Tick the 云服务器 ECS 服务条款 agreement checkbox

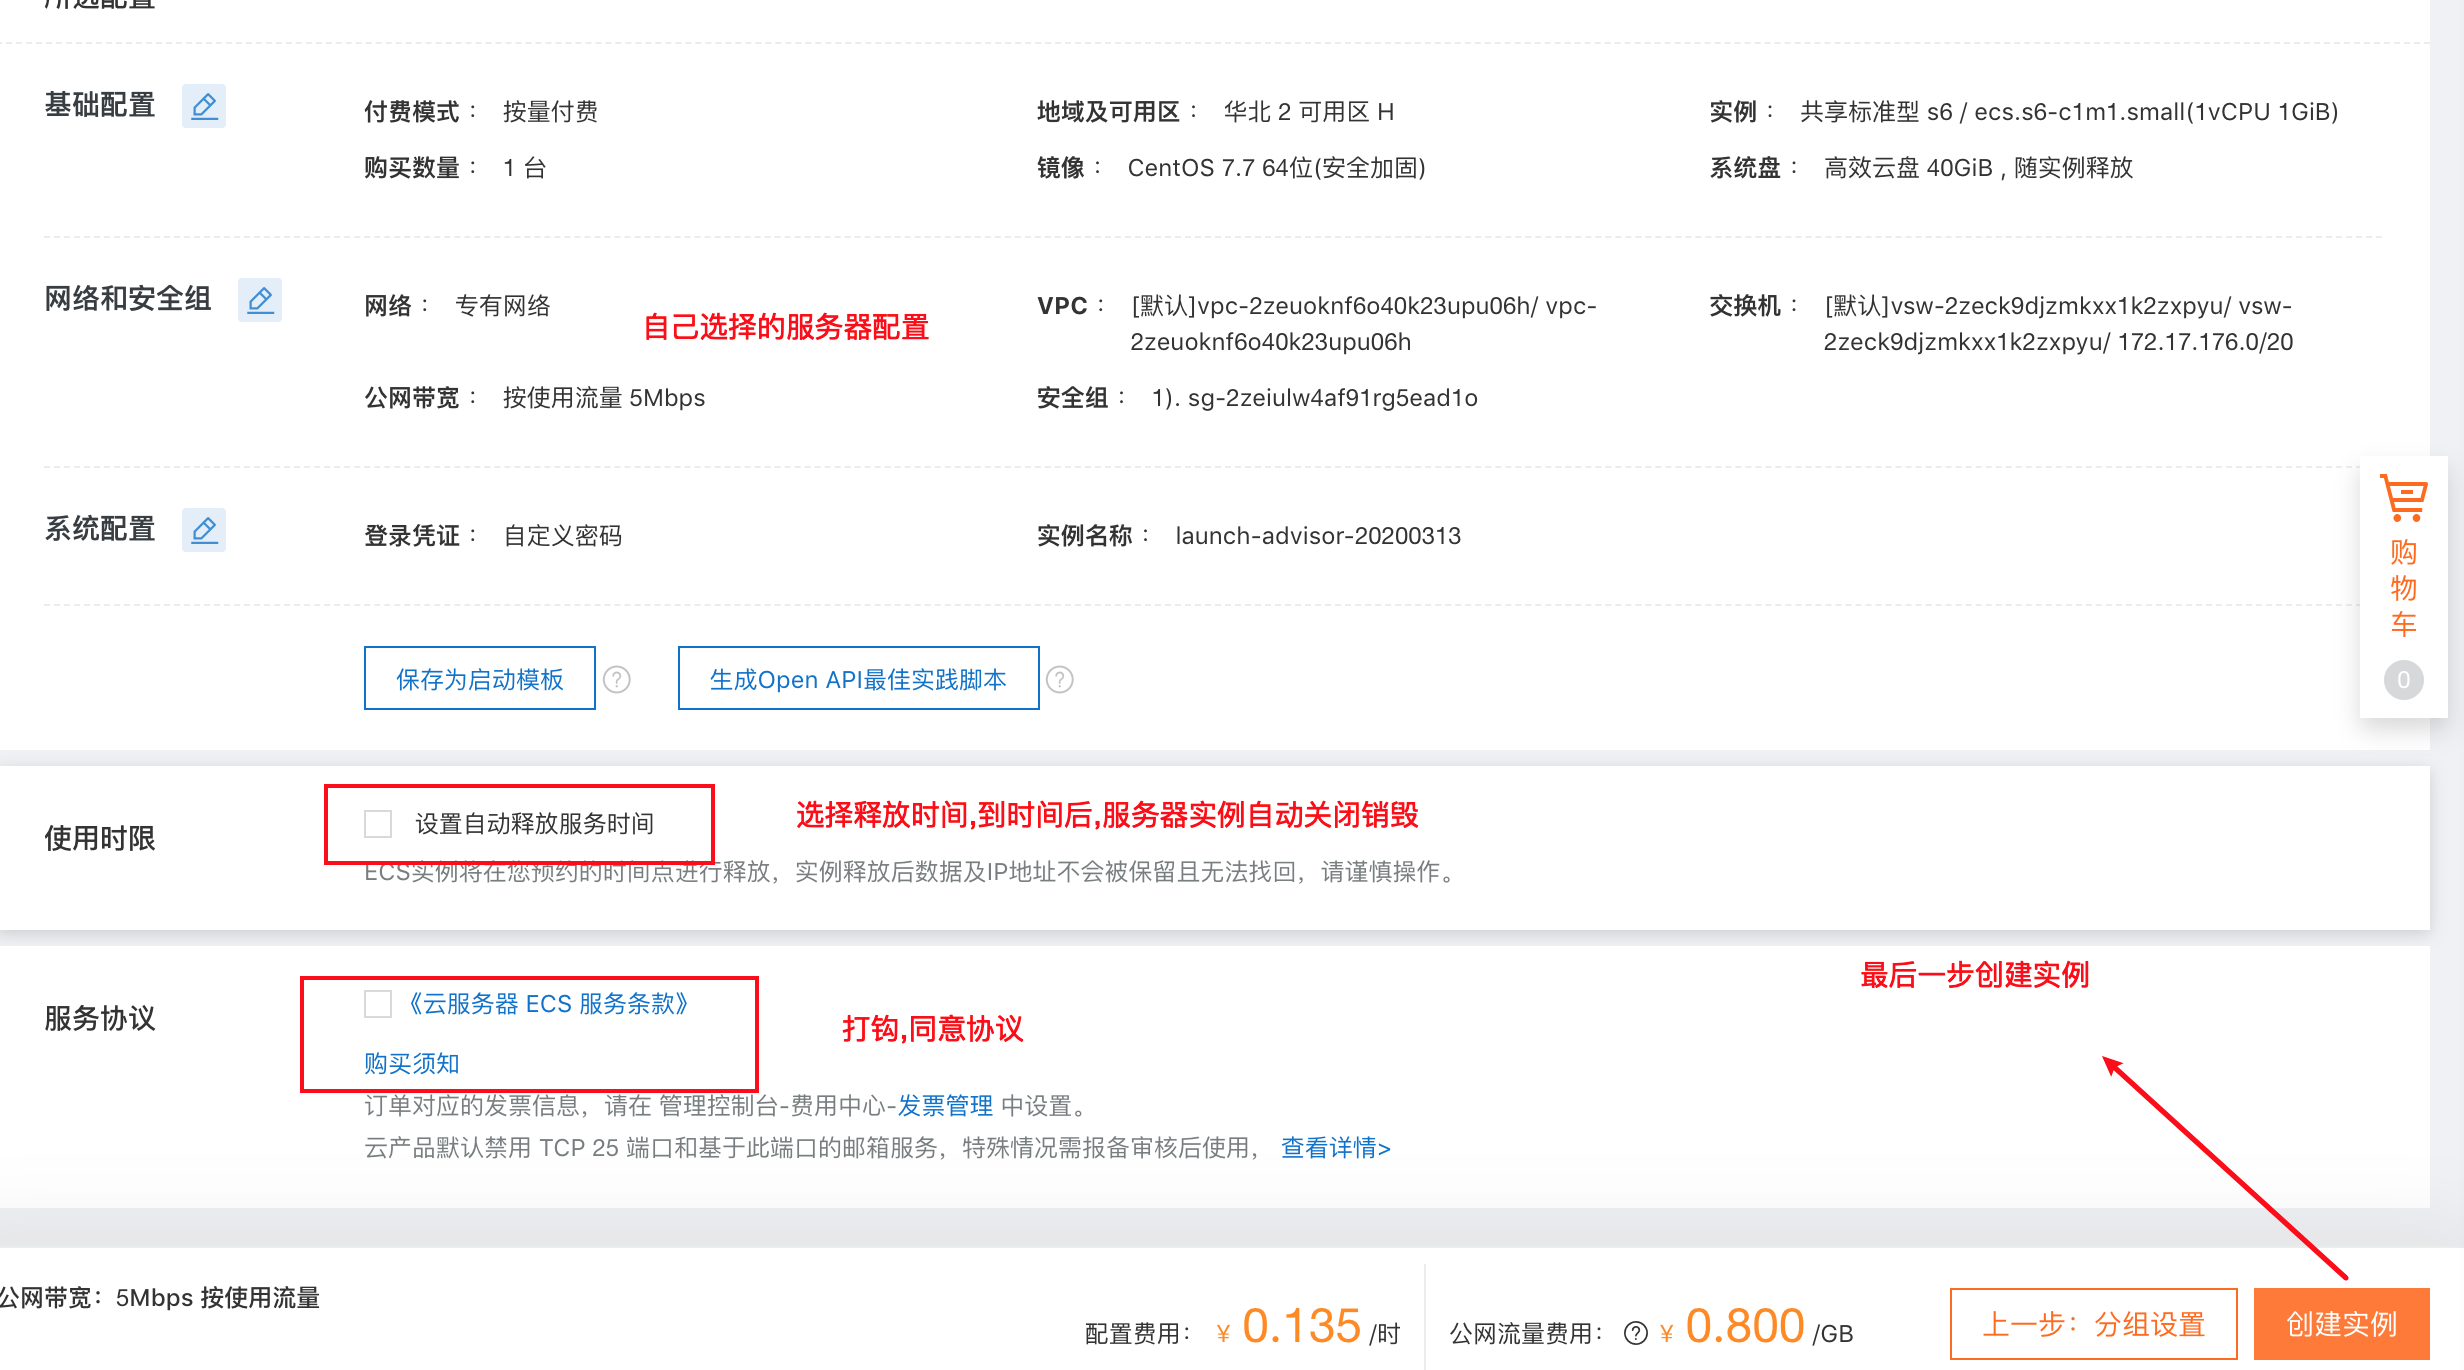click(378, 1004)
